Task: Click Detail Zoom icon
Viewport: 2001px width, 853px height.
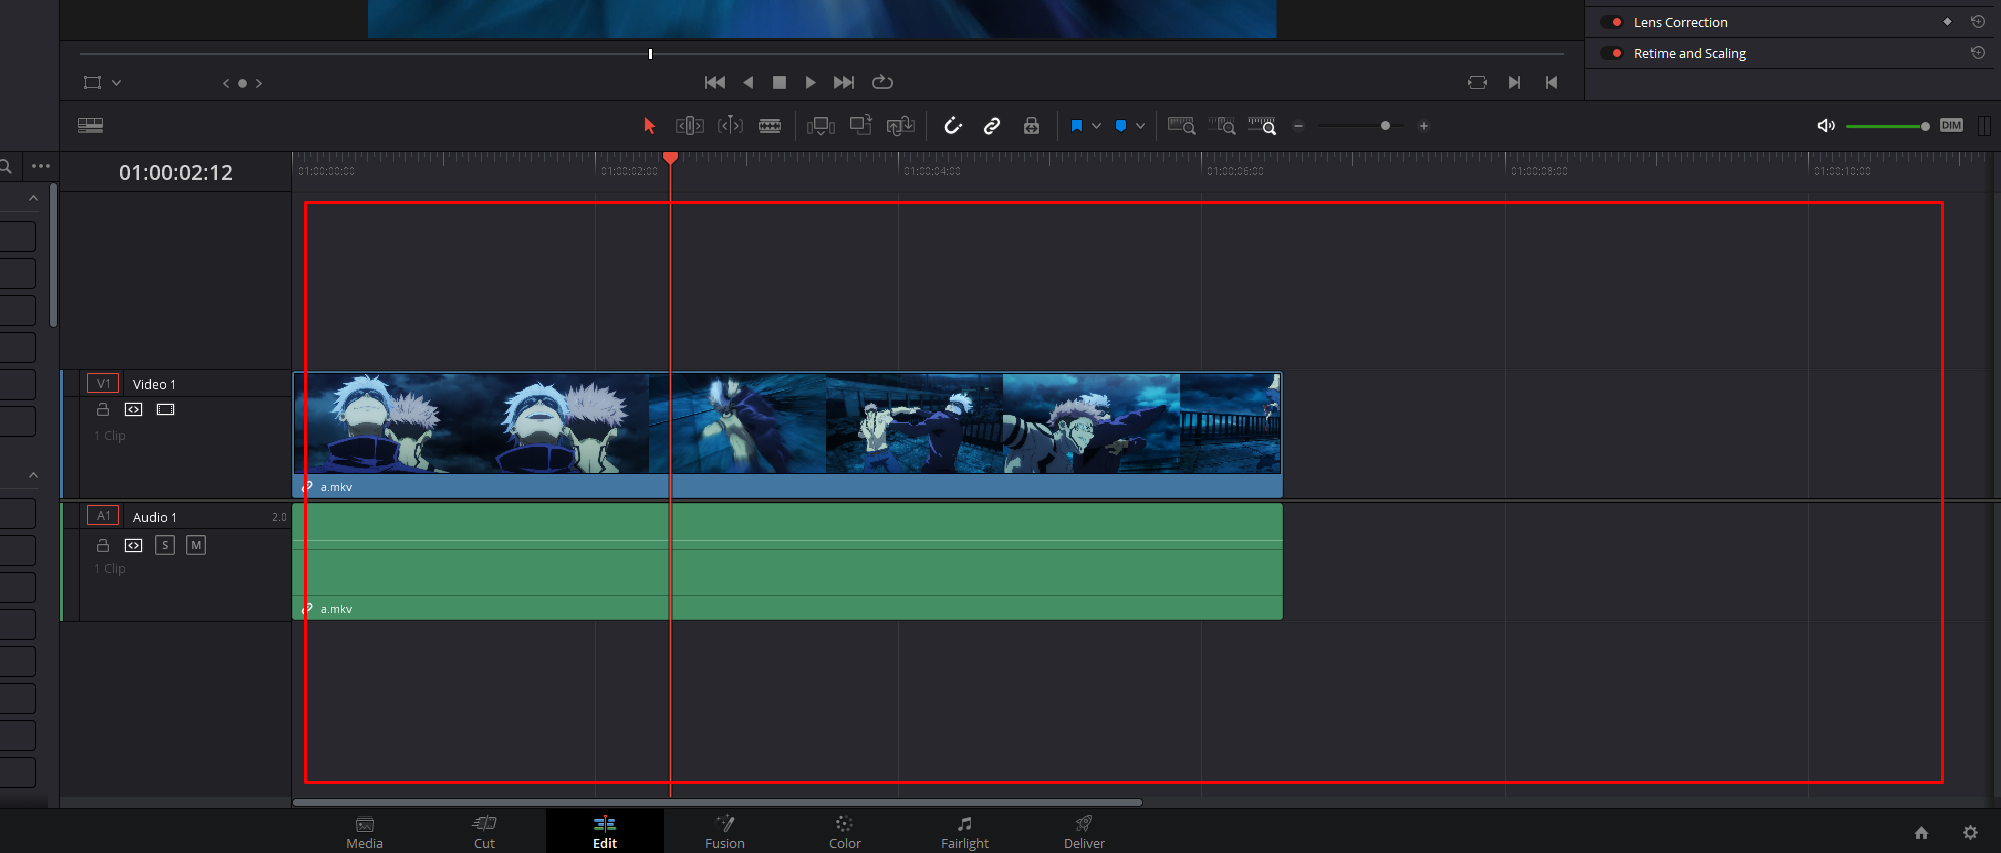Action: pyautogui.click(x=1222, y=126)
